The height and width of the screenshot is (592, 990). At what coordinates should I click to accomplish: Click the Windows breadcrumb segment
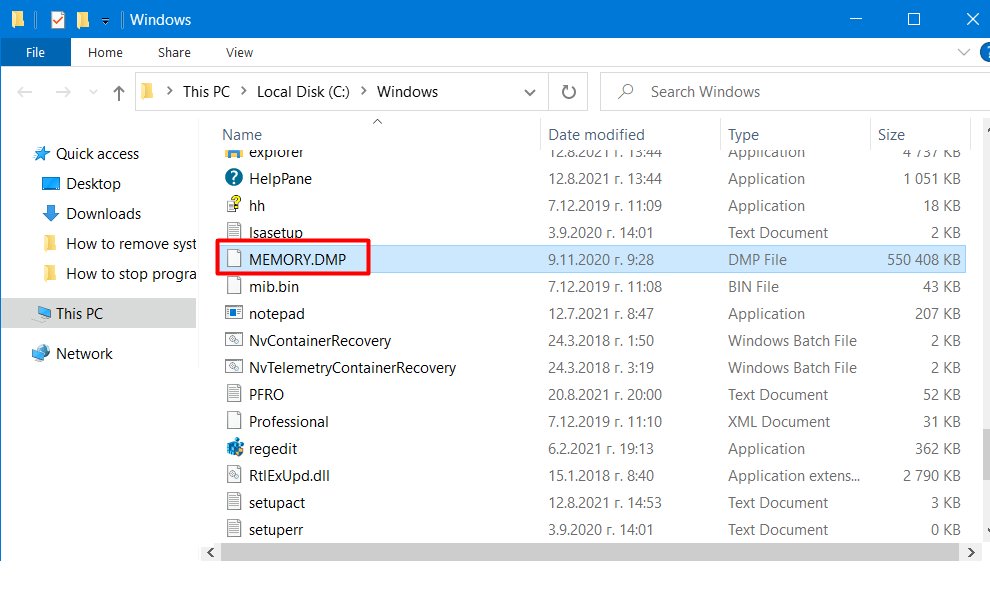[x=407, y=92]
